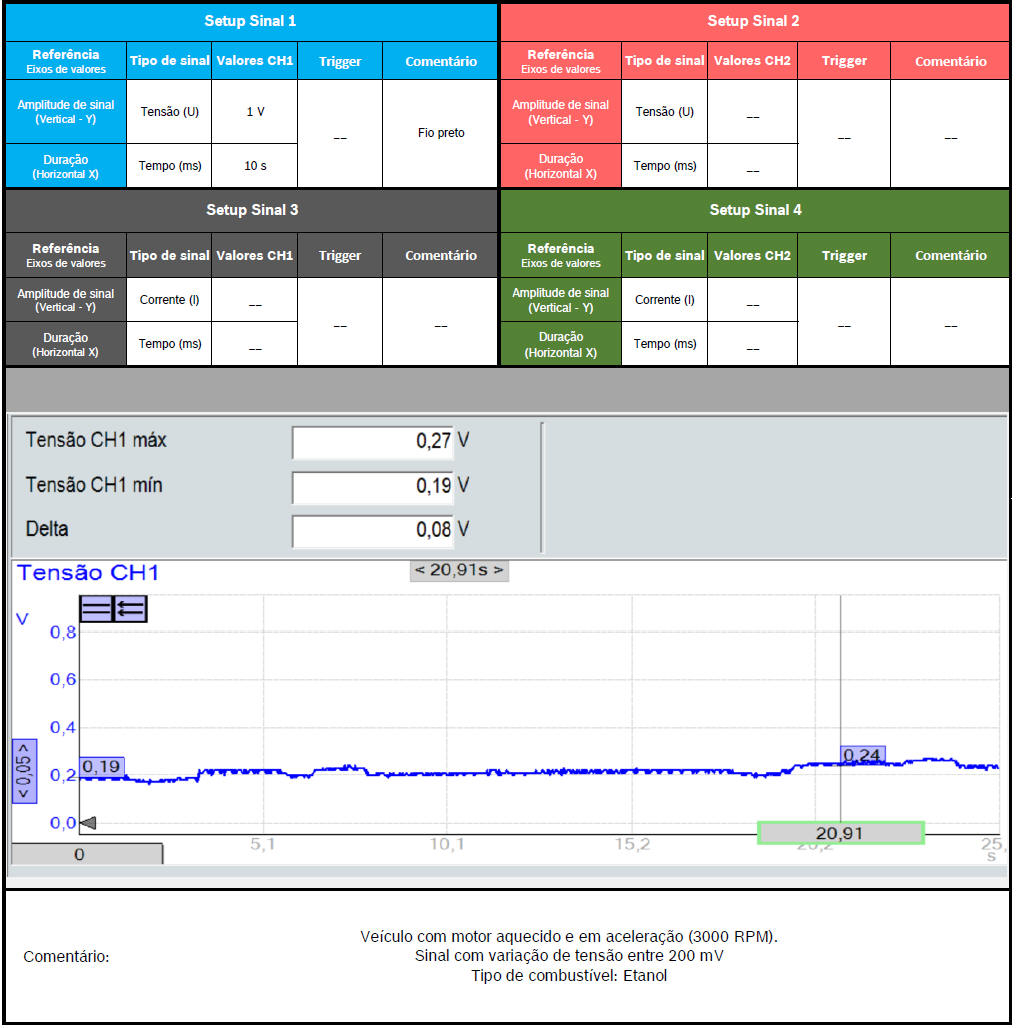Select the Setup Sinal 3 header
The width and height of the screenshot is (1016, 1028).
coord(251,210)
